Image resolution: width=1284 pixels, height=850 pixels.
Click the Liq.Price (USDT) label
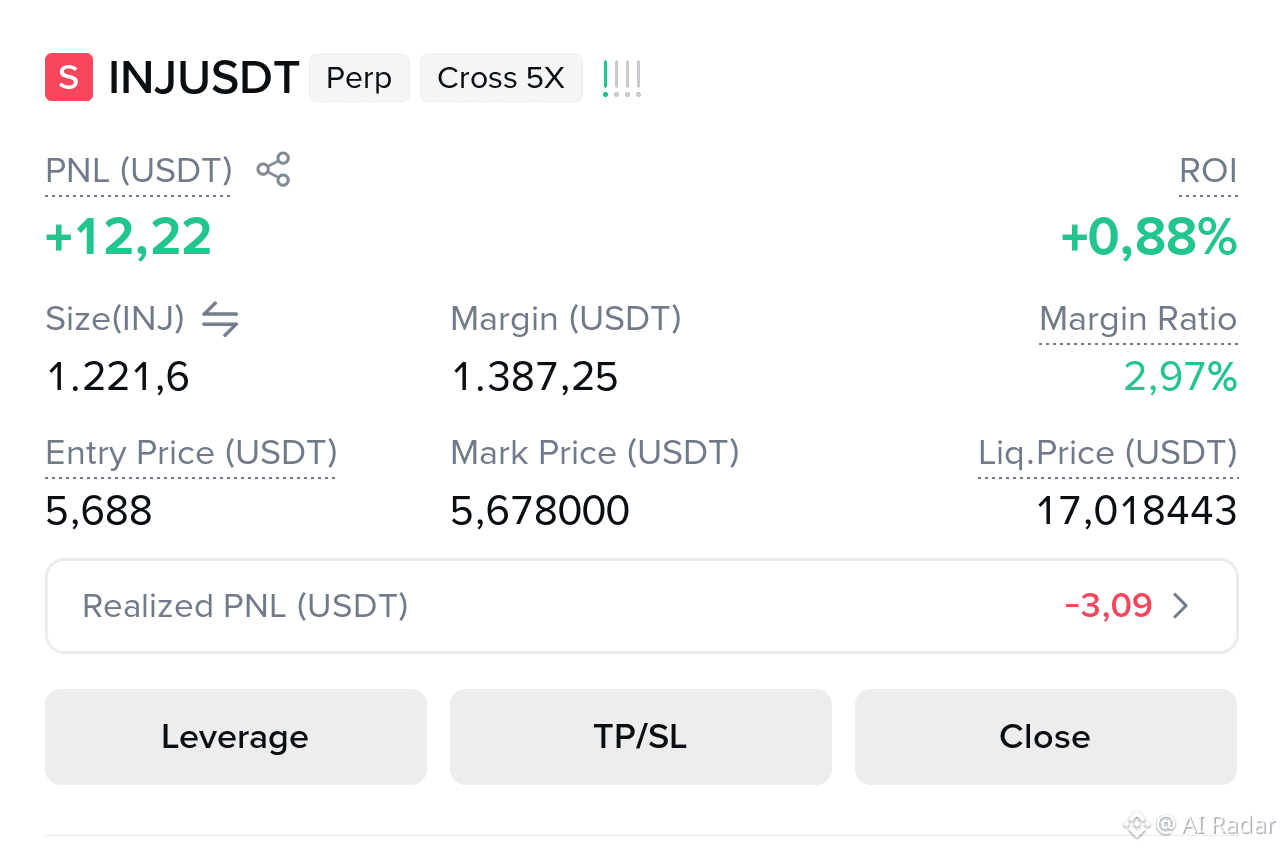click(1108, 453)
